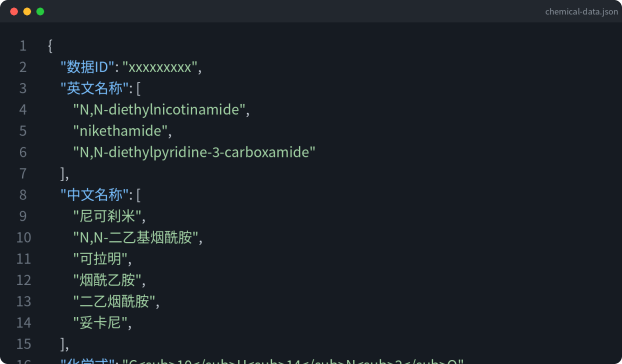
Task: Click the "妥卡尼" string on line 14
Action: point(100,323)
